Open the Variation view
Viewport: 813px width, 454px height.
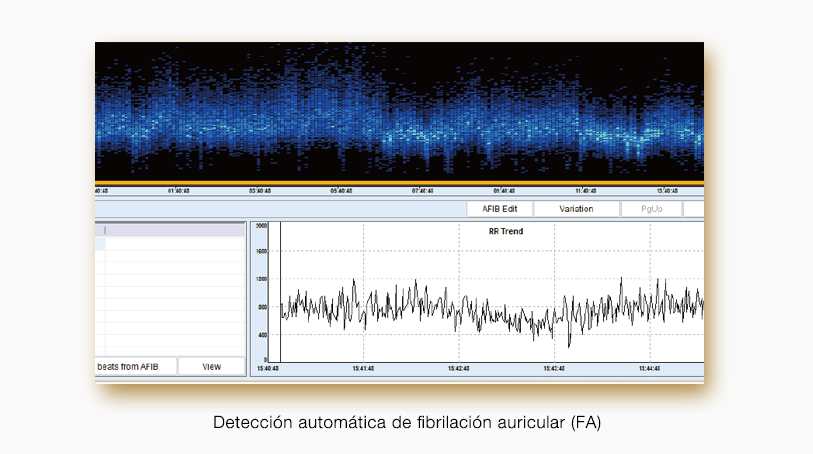coord(575,209)
